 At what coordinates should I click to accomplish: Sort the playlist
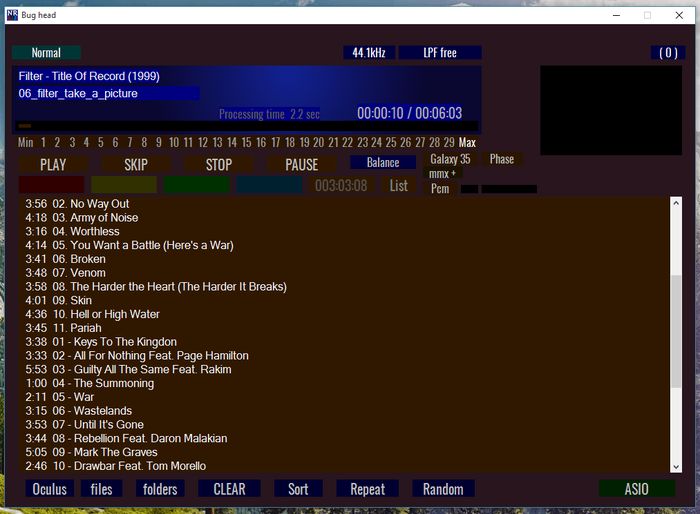298,489
